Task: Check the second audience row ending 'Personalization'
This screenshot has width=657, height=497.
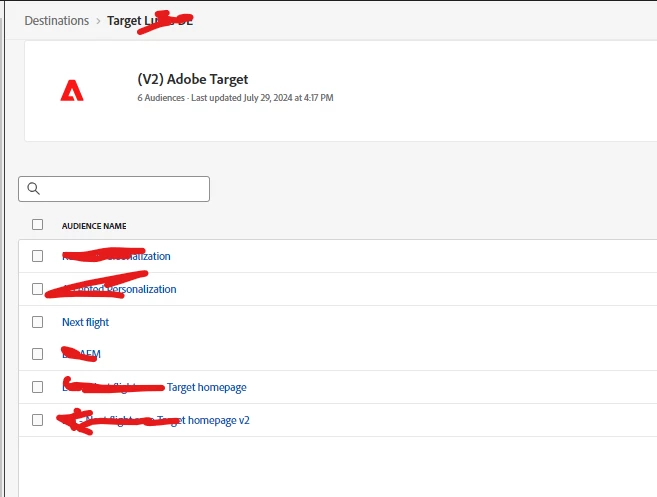Action: (x=37, y=289)
